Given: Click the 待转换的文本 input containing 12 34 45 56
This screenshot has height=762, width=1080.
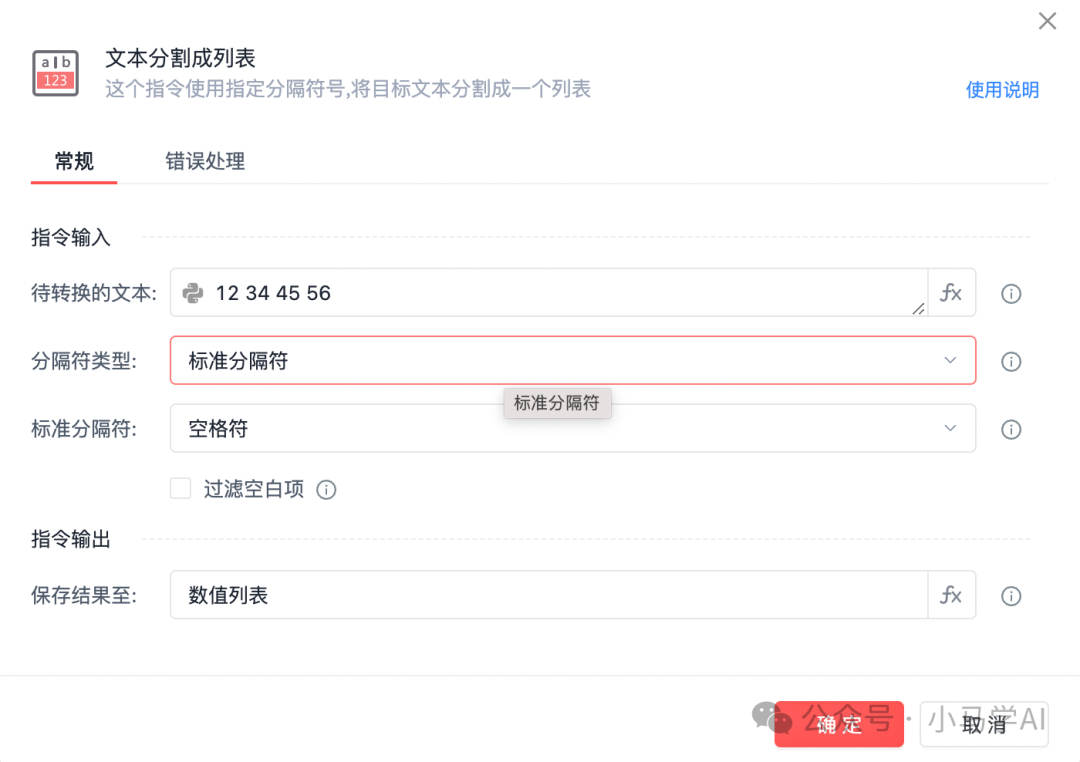Looking at the screenshot, I should point(560,293).
